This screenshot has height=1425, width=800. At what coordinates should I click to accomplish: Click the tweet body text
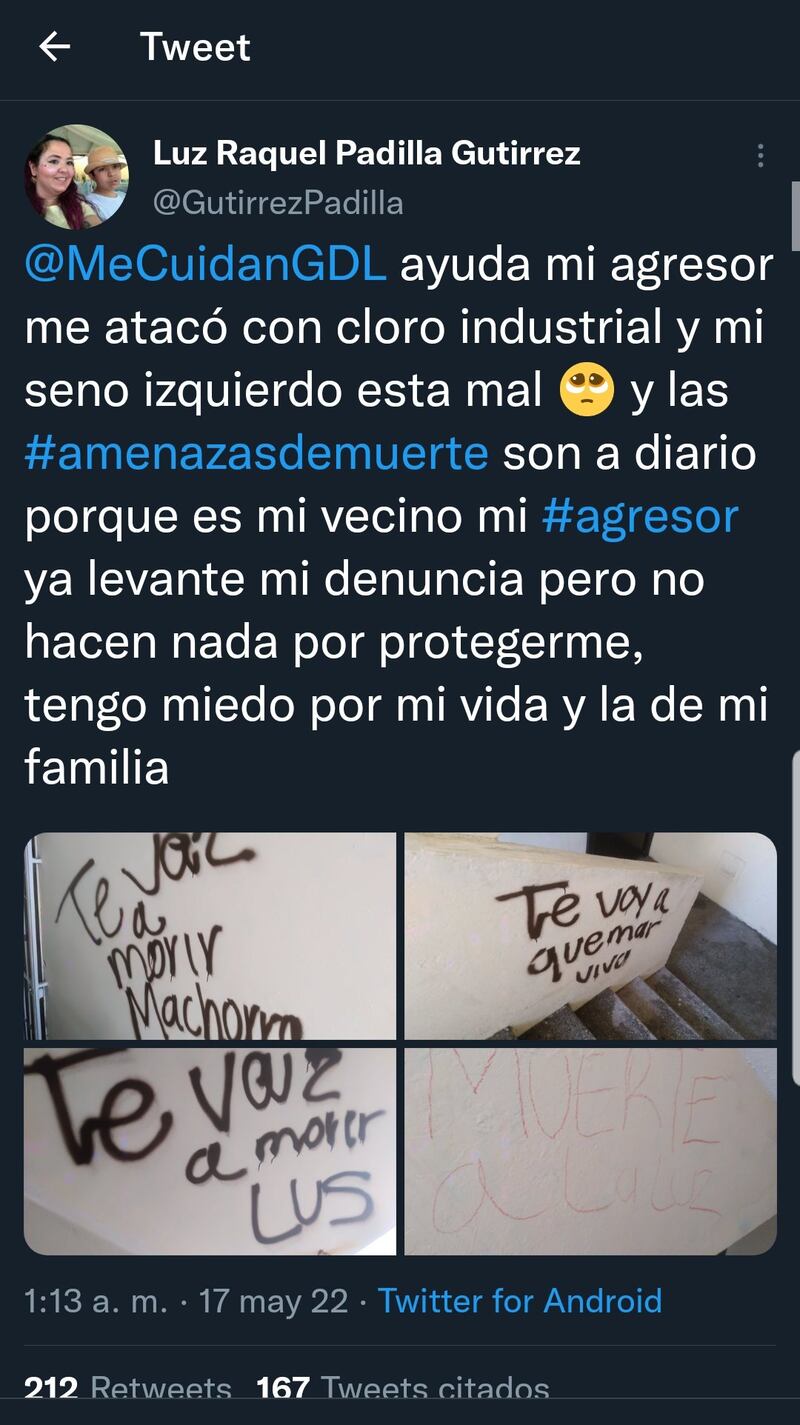[x=399, y=517]
